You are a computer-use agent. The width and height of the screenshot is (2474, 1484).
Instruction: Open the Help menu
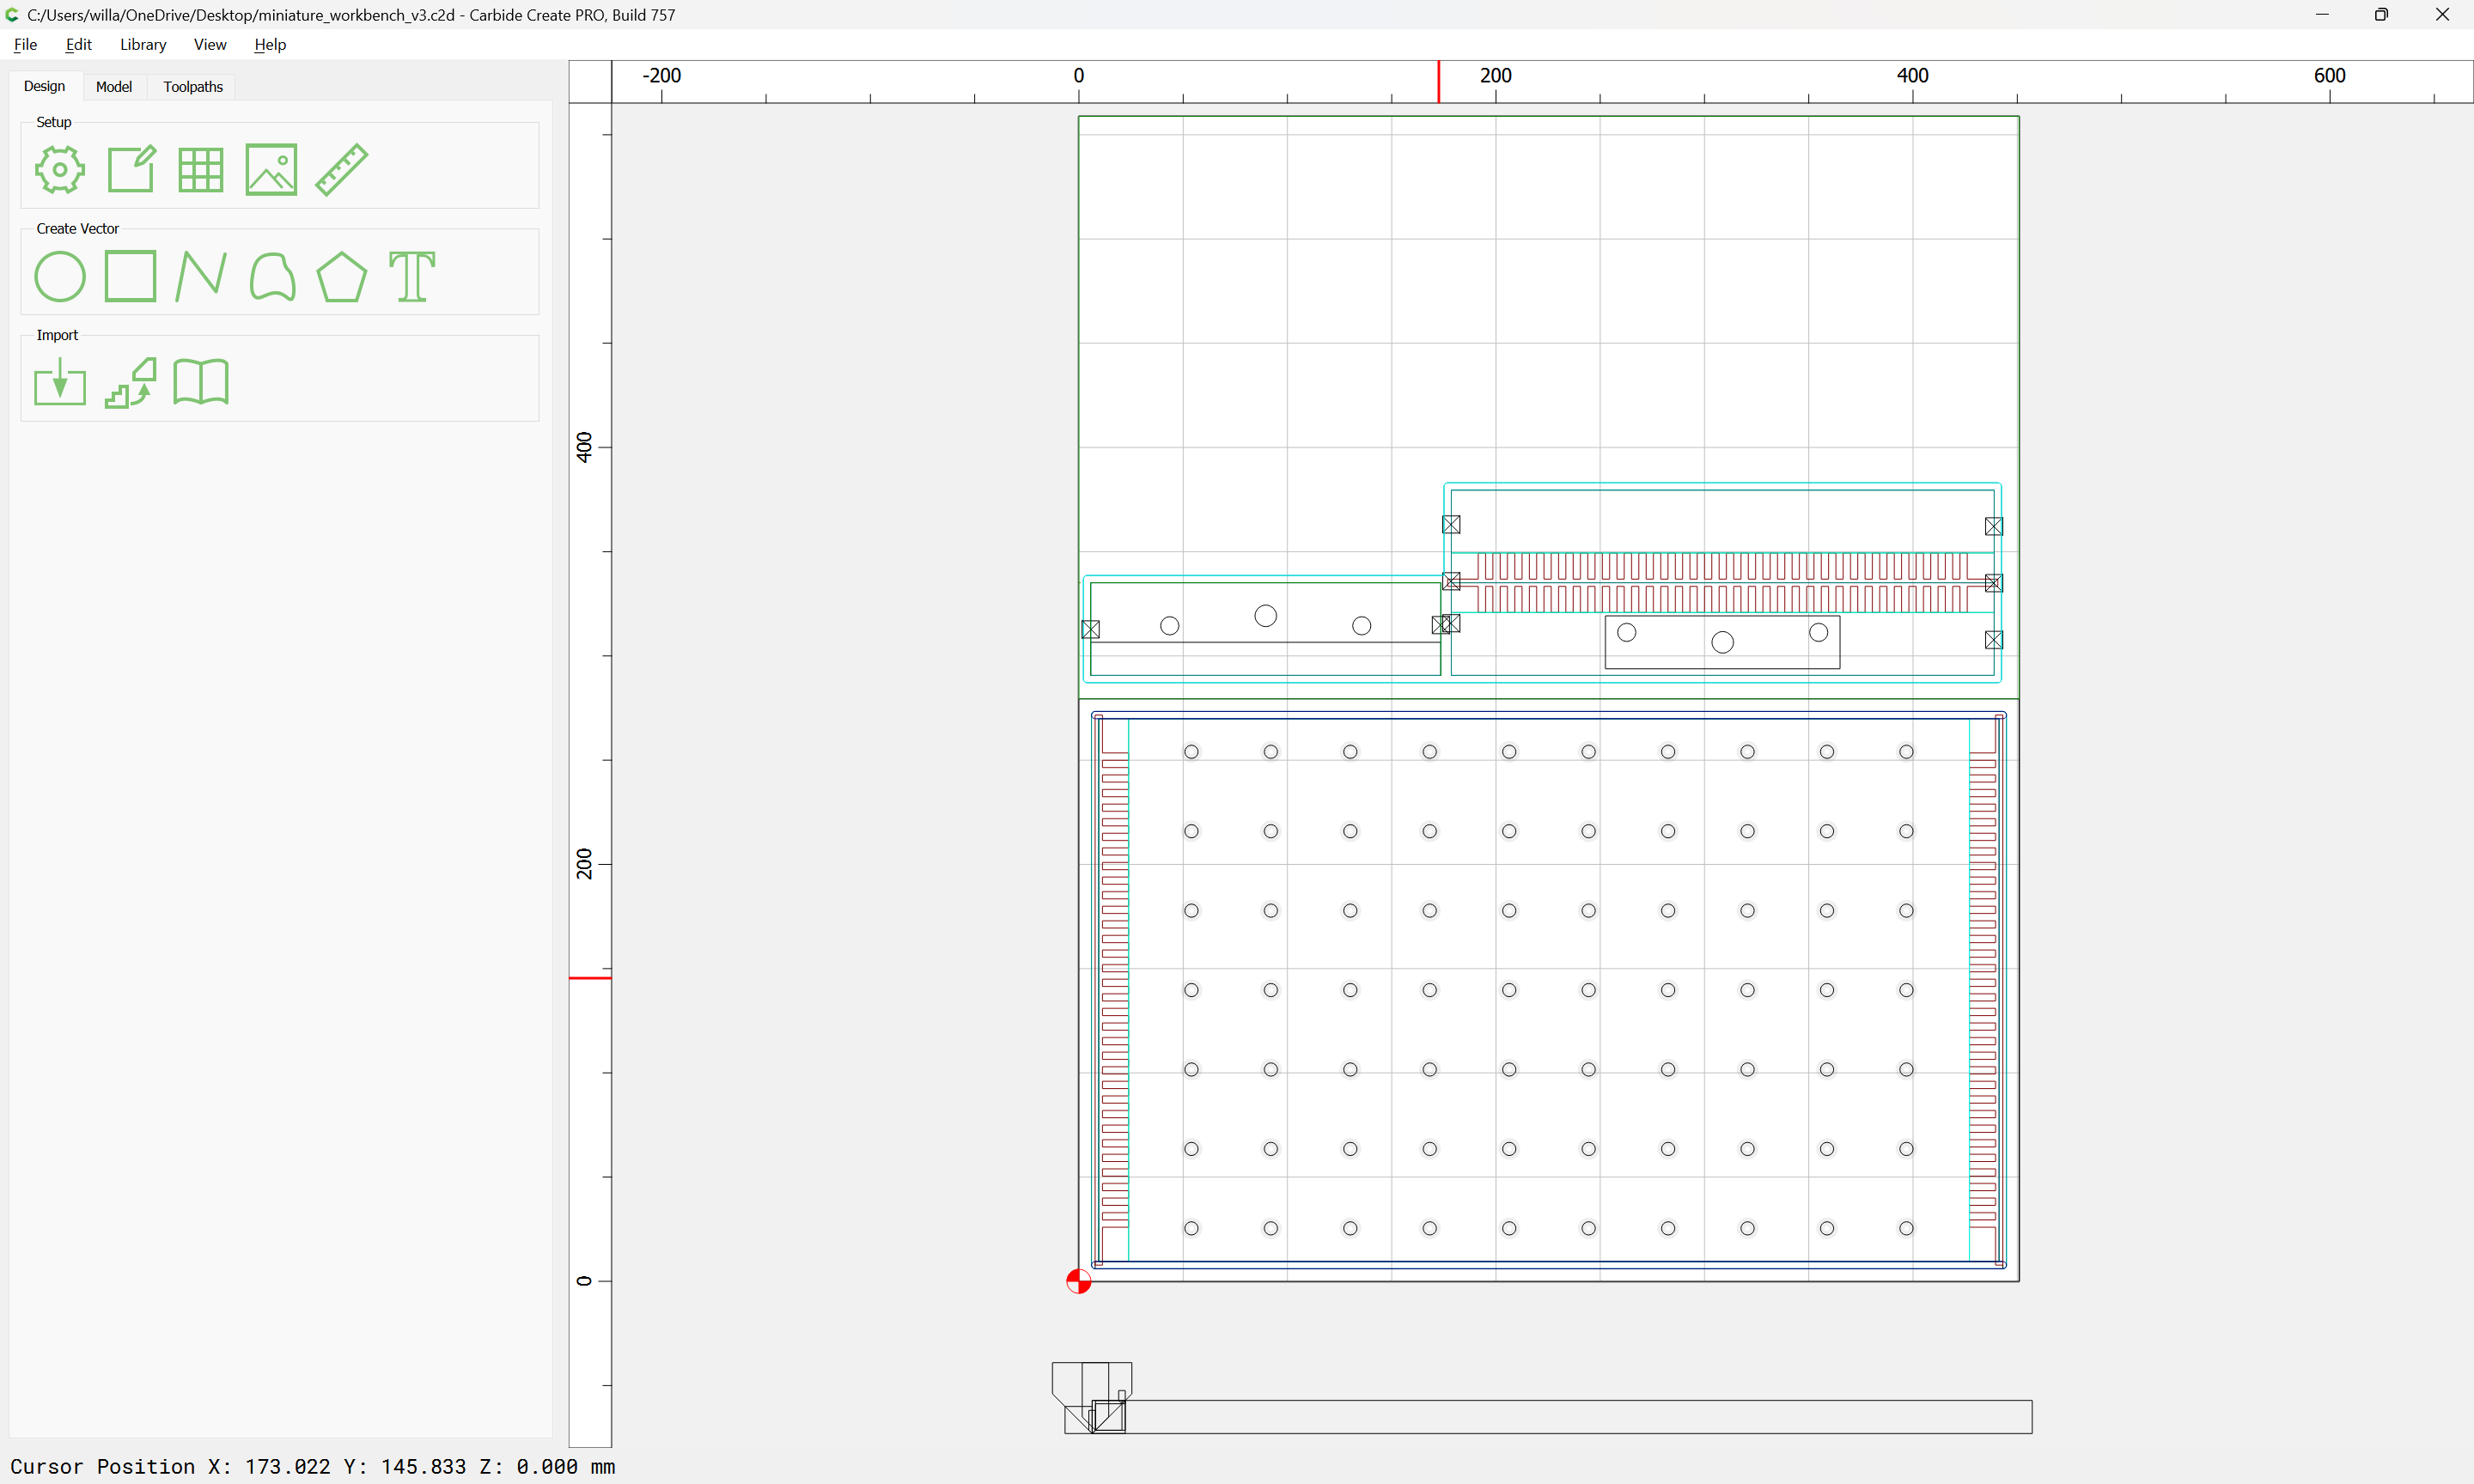pyautogui.click(x=270, y=44)
